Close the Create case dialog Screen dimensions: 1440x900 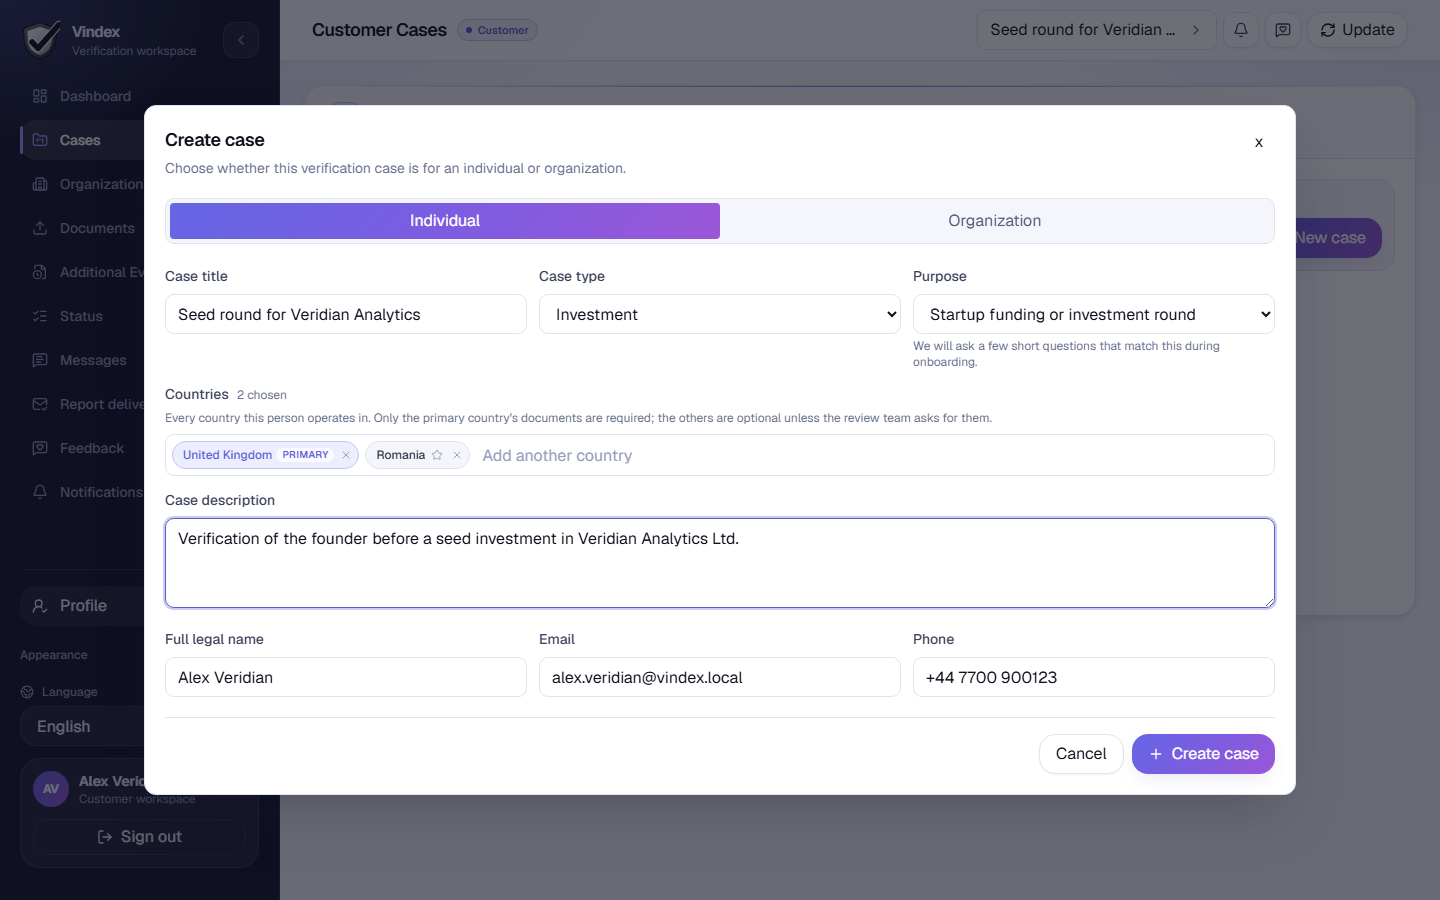coord(1259,142)
